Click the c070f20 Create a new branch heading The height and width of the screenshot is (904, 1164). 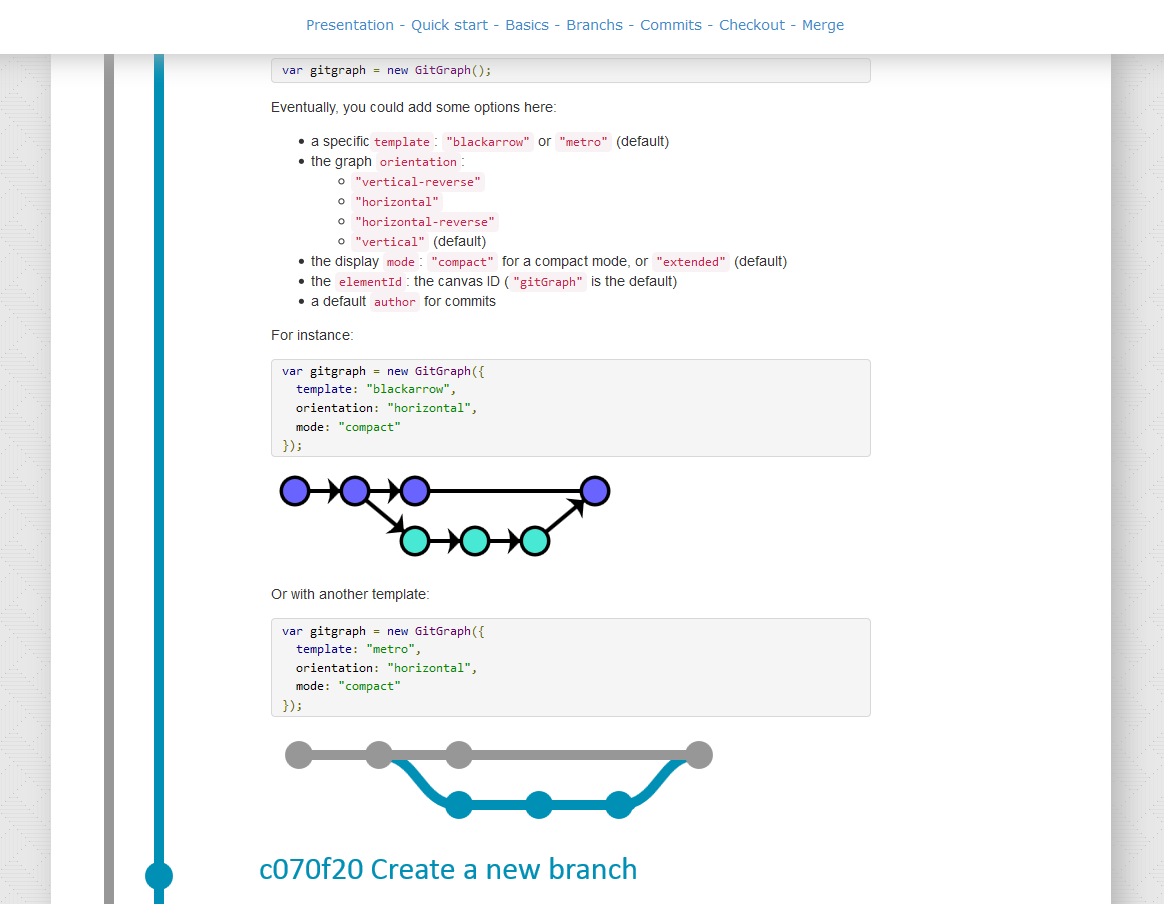click(x=448, y=869)
